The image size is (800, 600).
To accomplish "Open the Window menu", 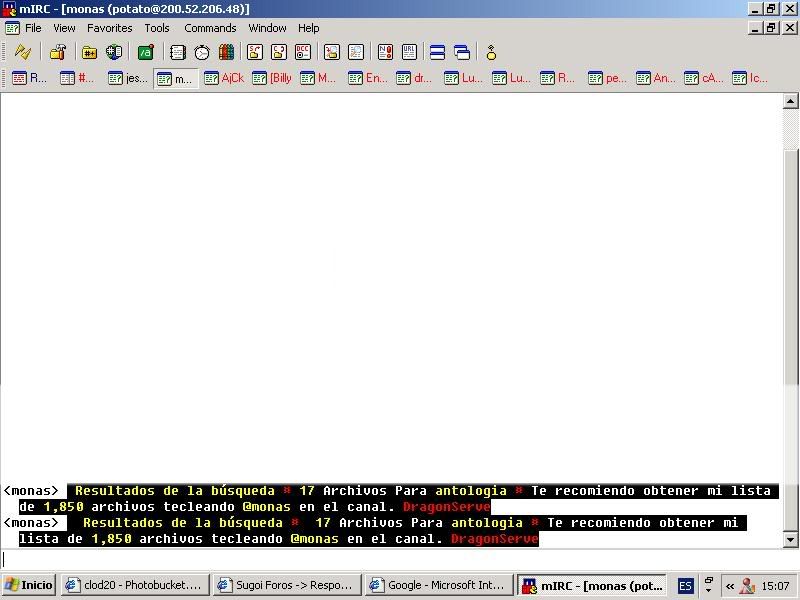I will (267, 28).
